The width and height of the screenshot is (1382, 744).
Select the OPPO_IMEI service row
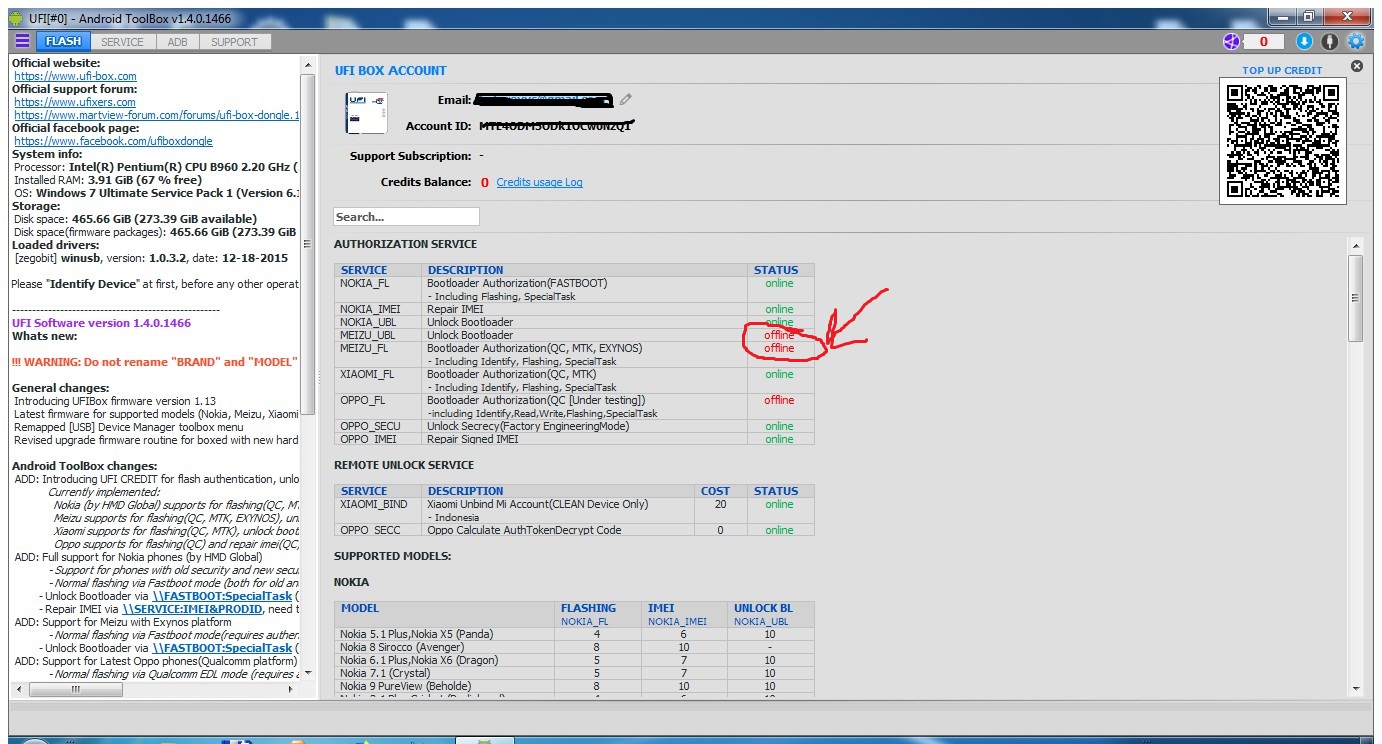[x=574, y=439]
